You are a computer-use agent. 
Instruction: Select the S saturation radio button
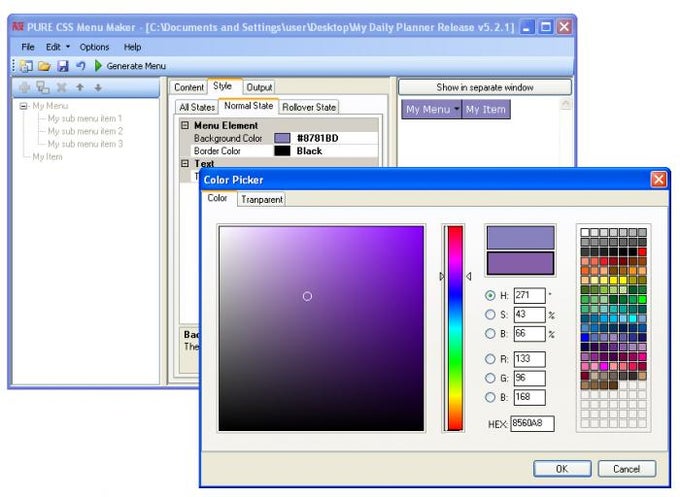[x=490, y=314]
